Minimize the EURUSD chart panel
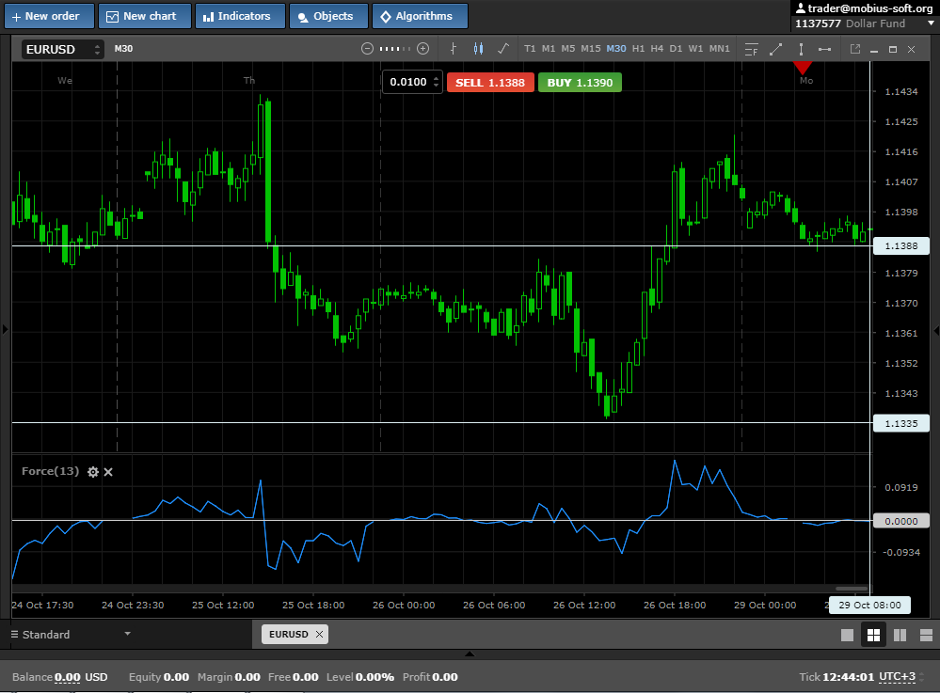 (x=874, y=50)
